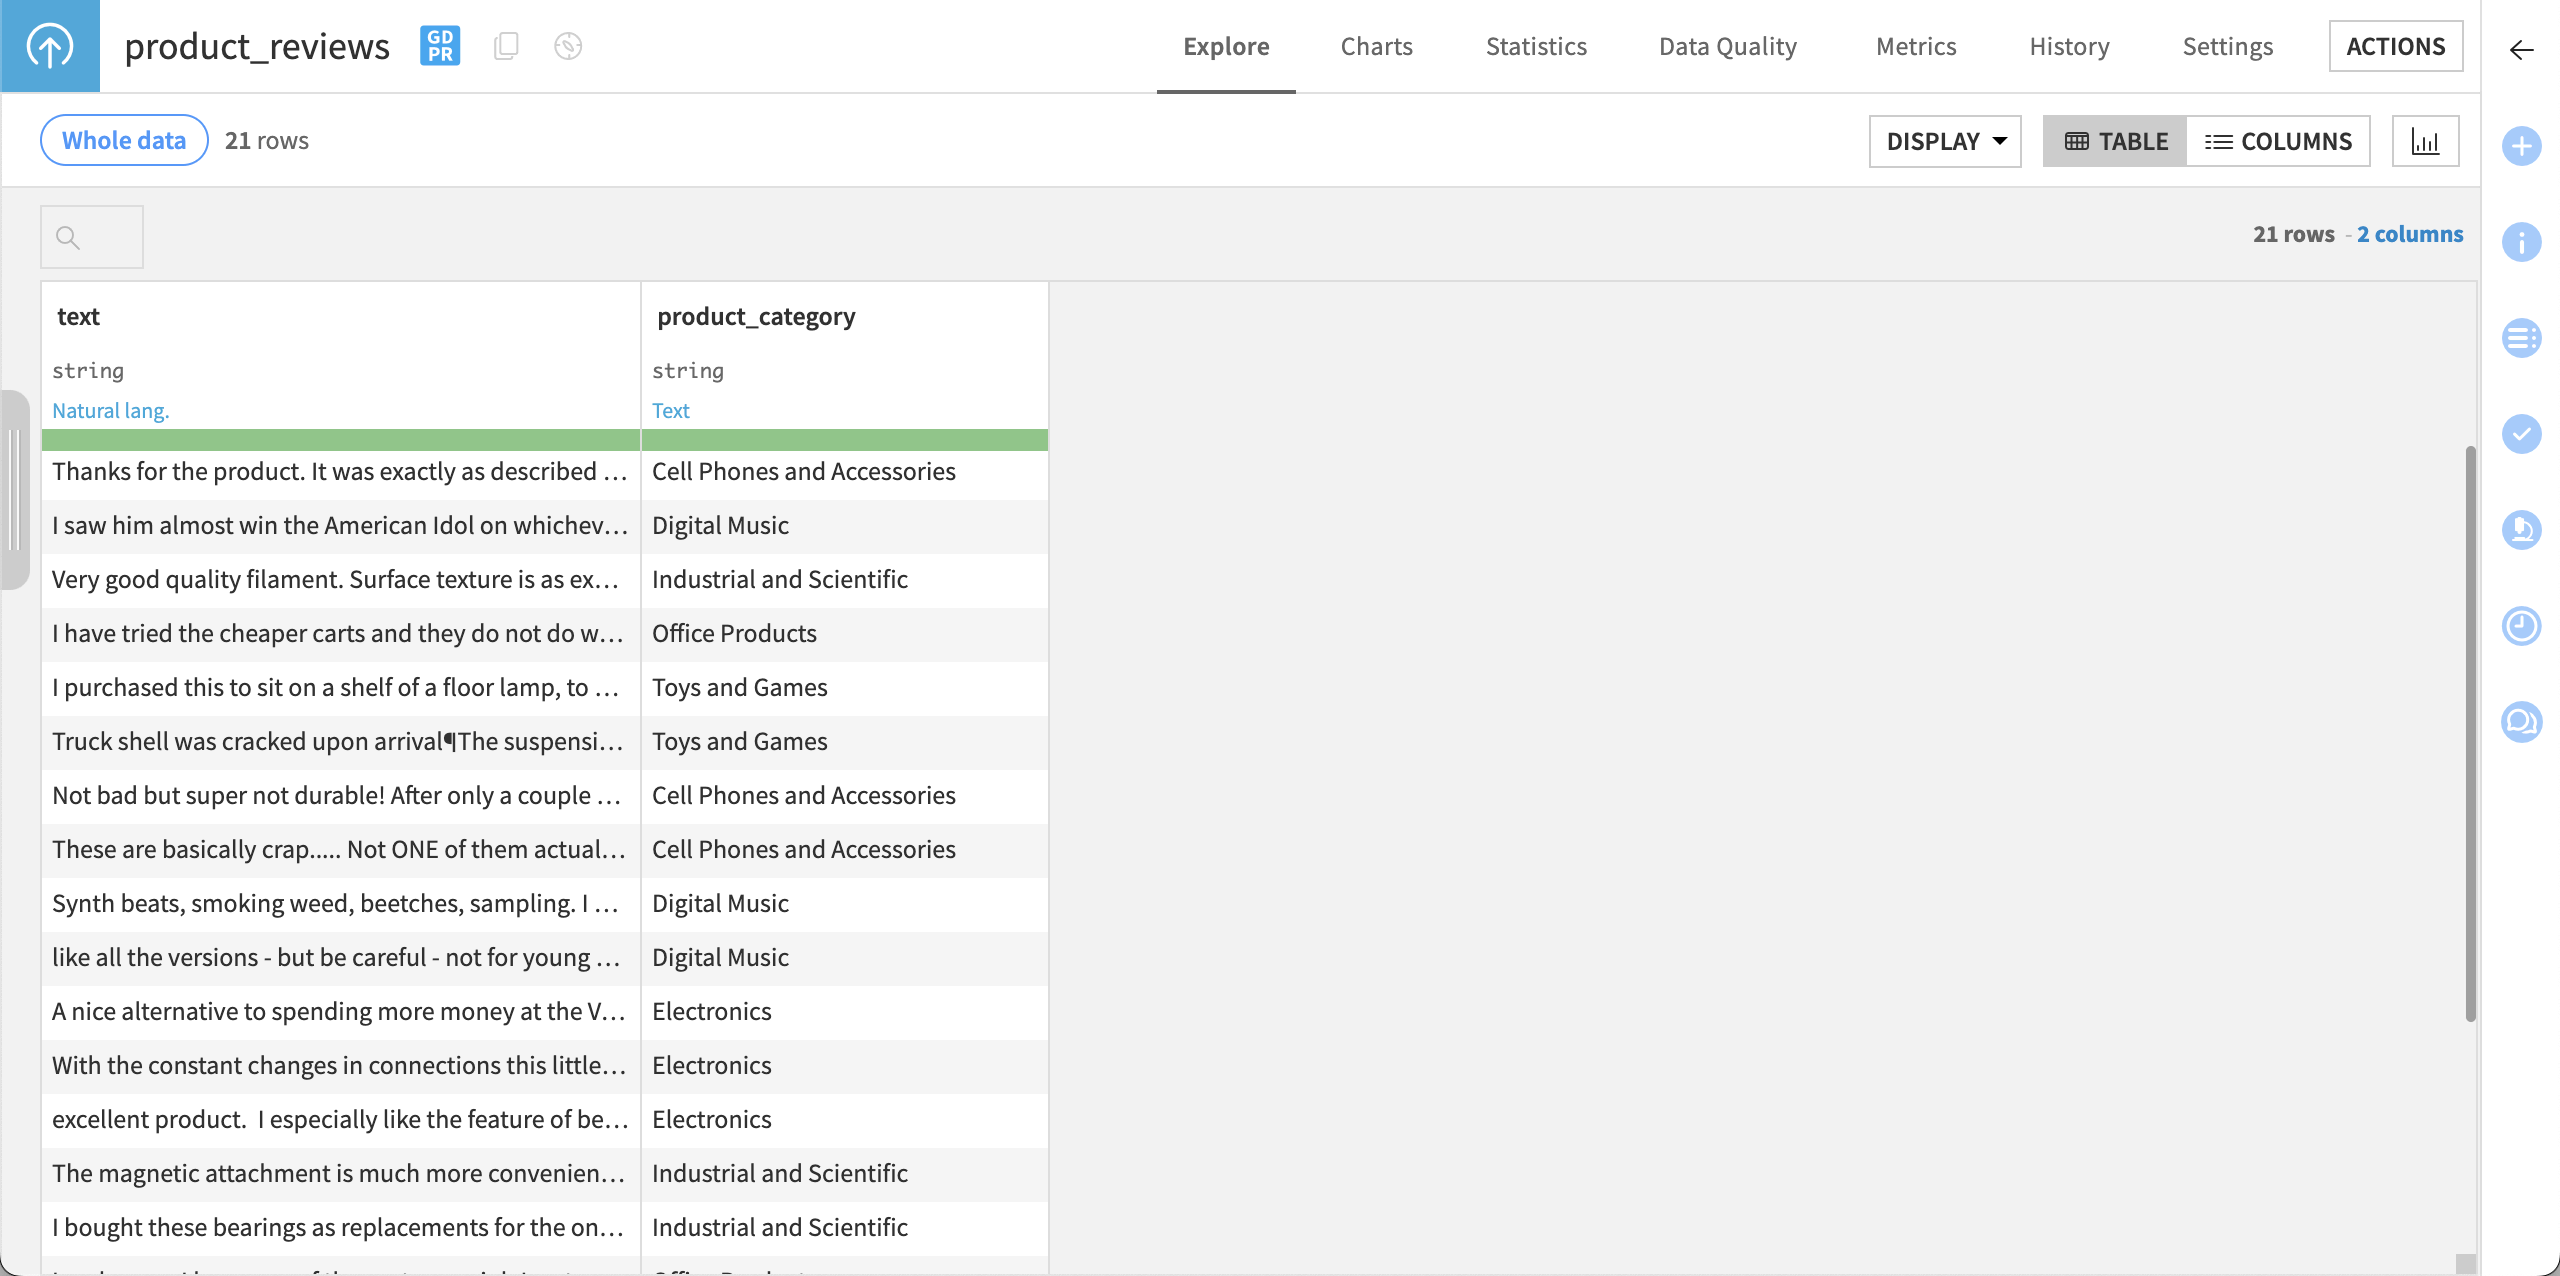Copy the product_reviews dataset name
Image resolution: width=2560 pixels, height=1276 pixels.
pos(506,46)
